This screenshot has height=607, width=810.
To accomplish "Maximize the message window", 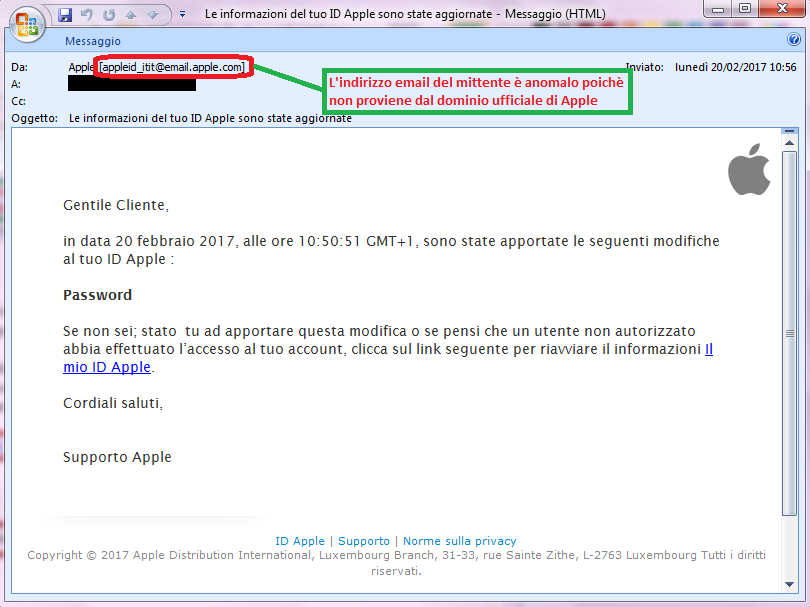I will pos(744,9).
